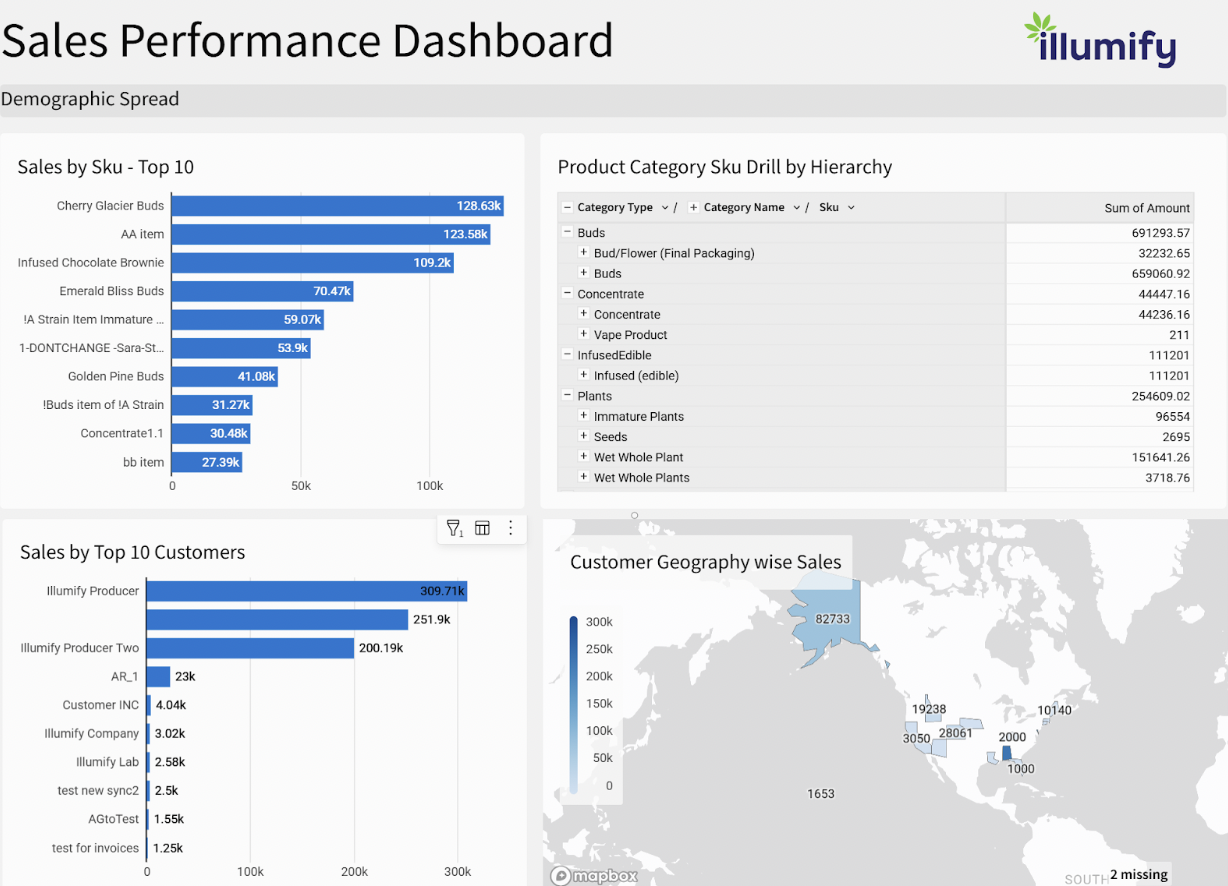Viewport: 1228px width, 886px height.
Task: Click the Cherry Glacier Buds bar
Action: pyautogui.click(x=337, y=206)
